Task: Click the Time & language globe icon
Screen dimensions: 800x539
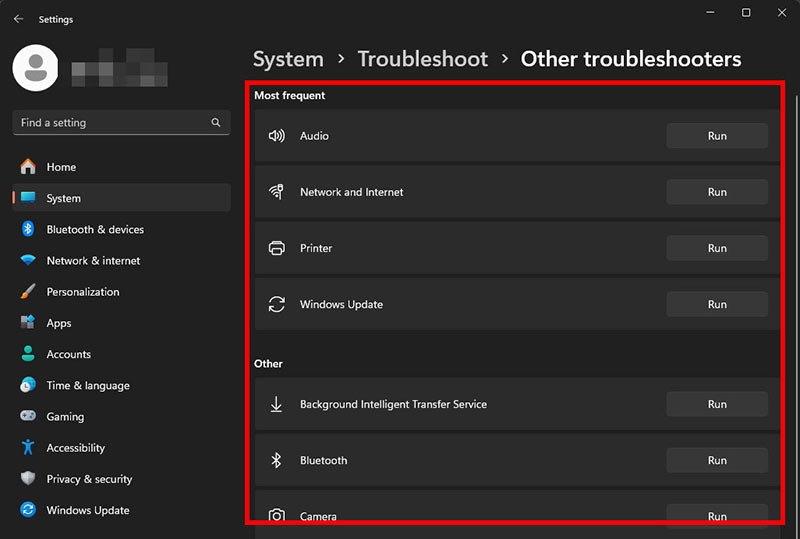Action: 28,385
